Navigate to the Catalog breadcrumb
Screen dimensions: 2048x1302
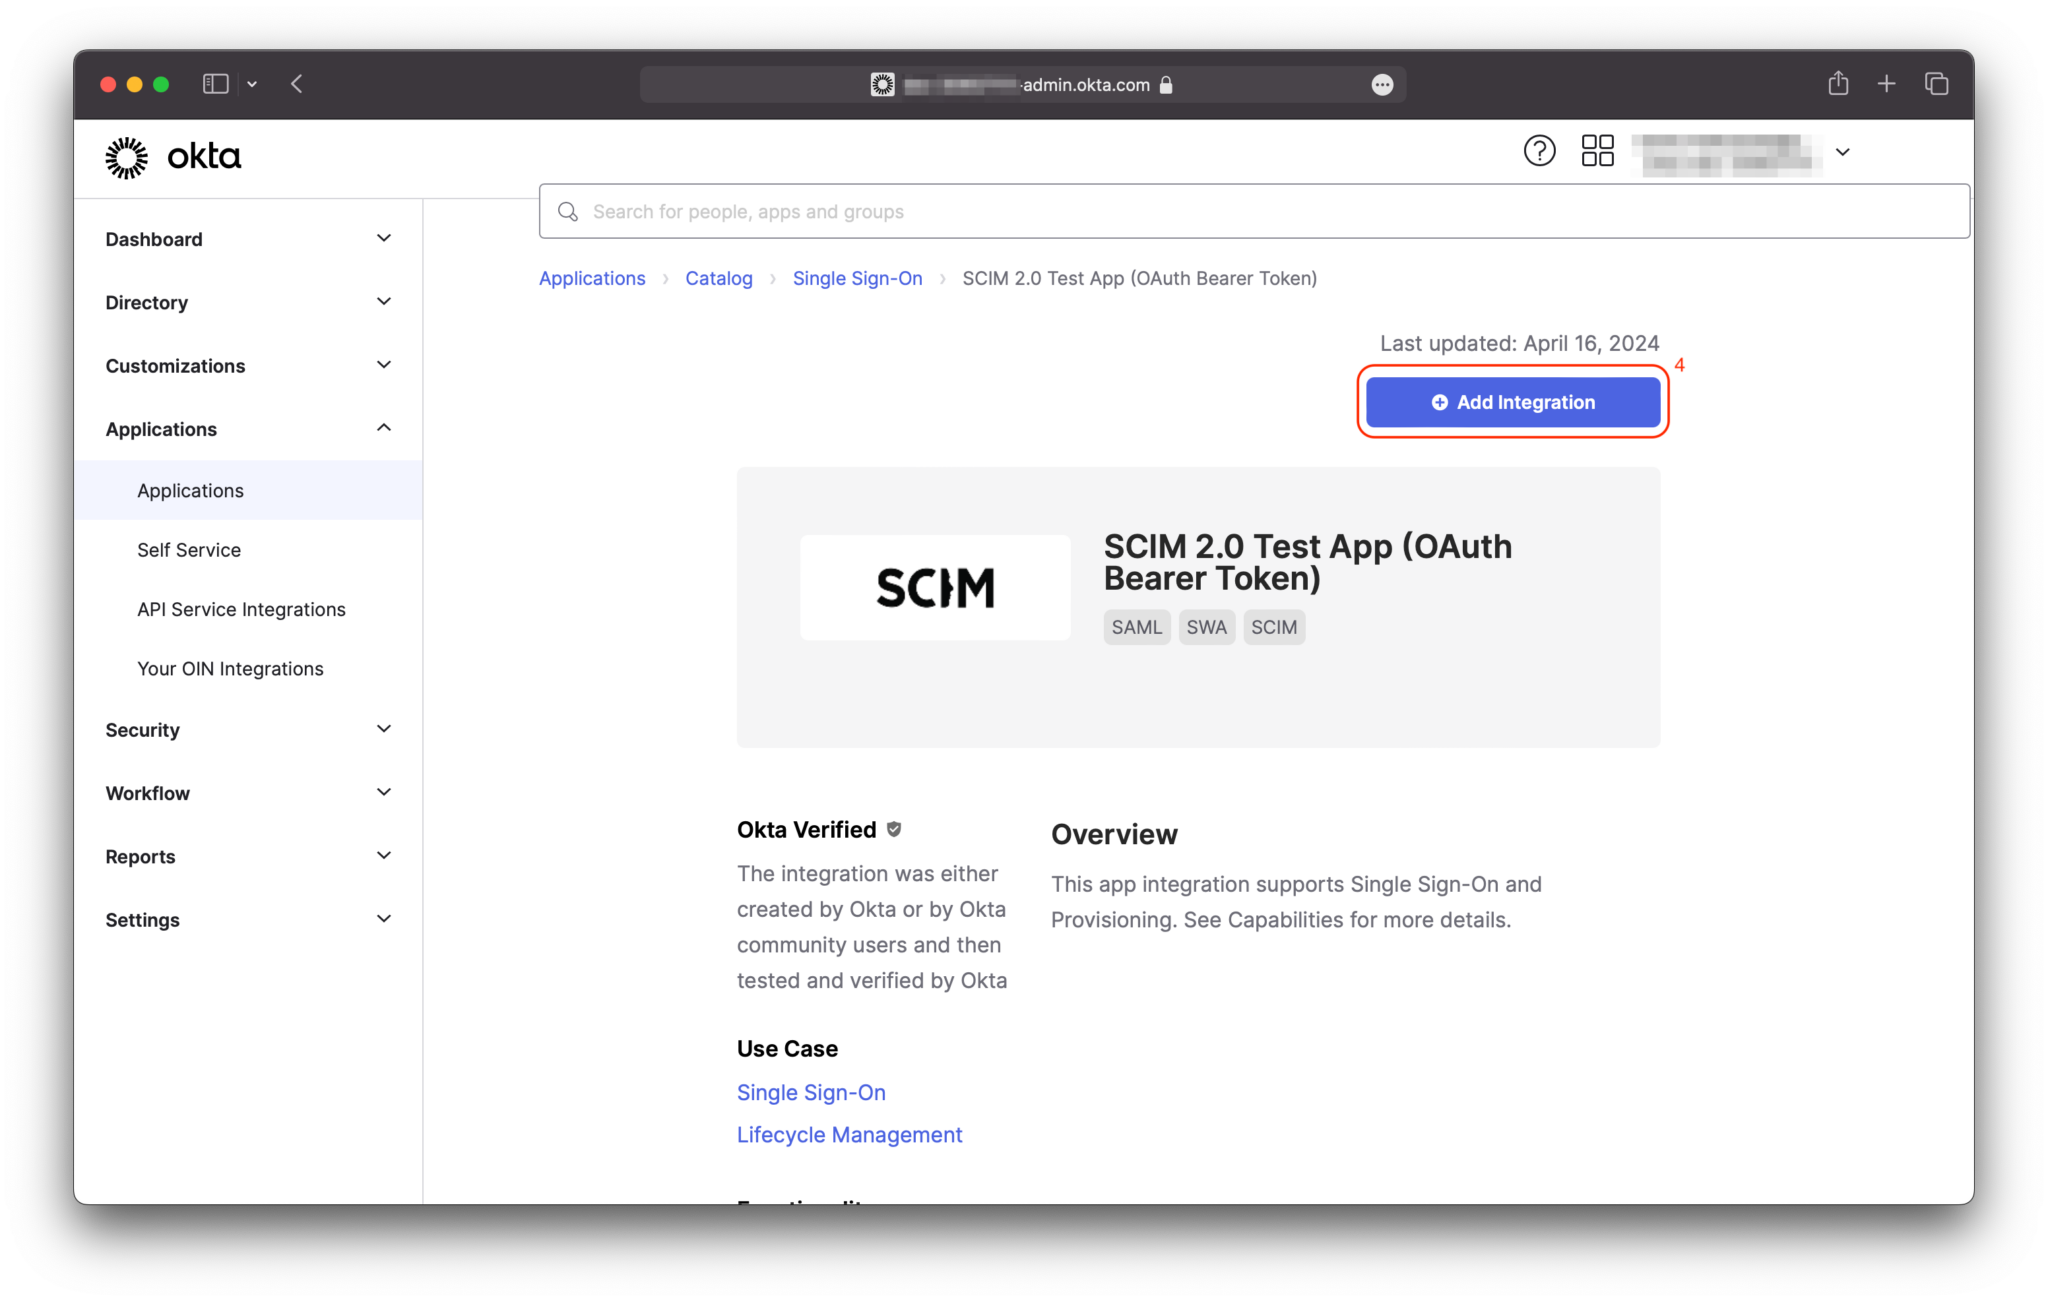tap(718, 278)
